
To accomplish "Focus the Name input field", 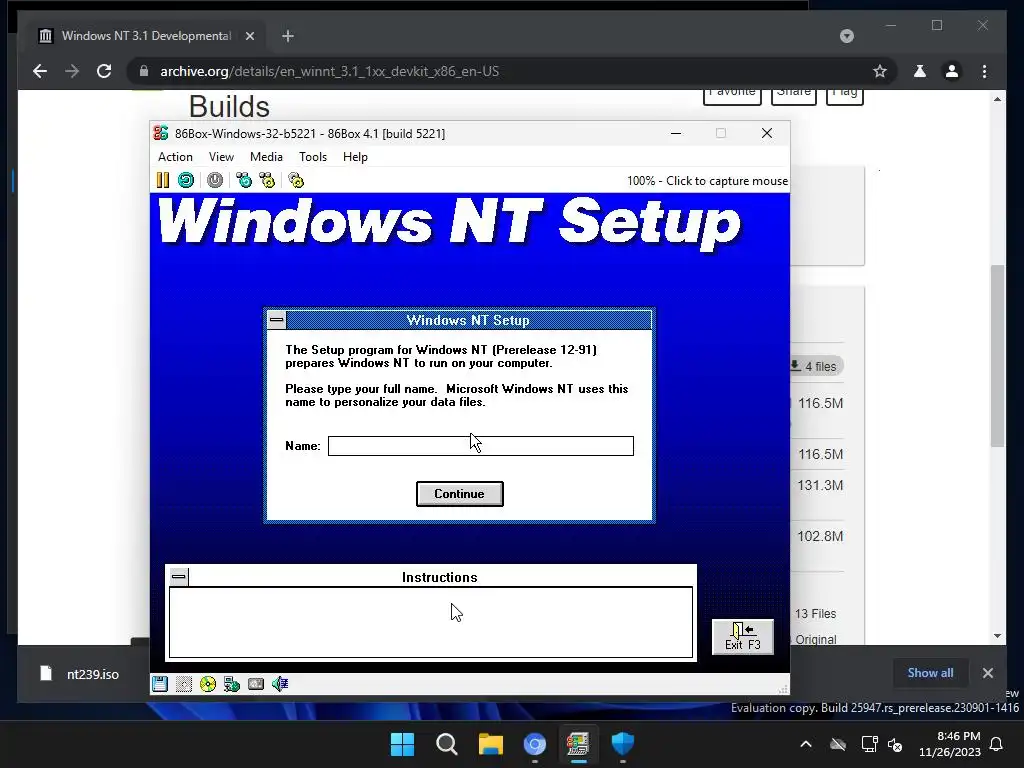I will tap(481, 446).
